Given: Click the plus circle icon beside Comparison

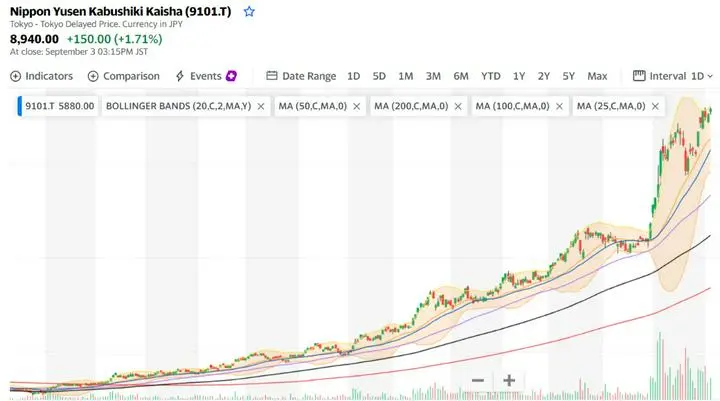Looking at the screenshot, I should coord(93,76).
